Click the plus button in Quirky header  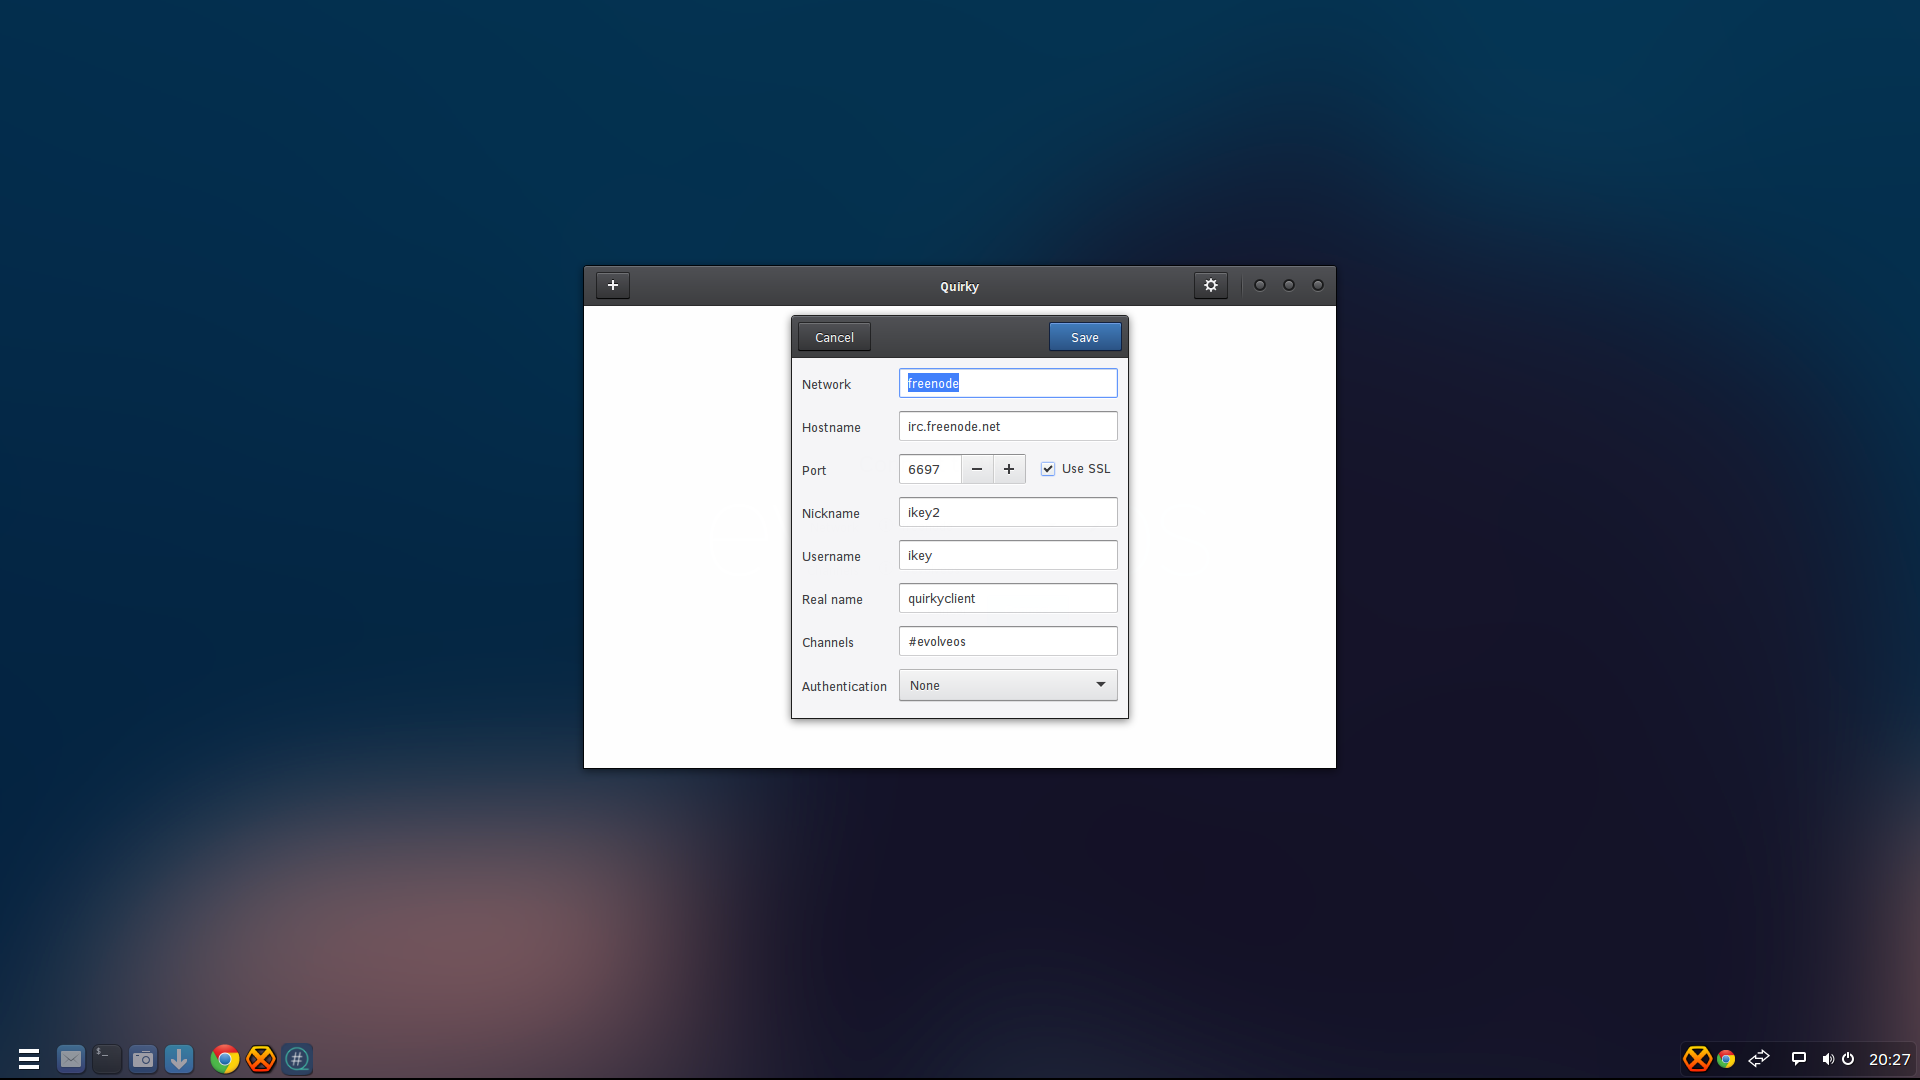[x=613, y=285]
